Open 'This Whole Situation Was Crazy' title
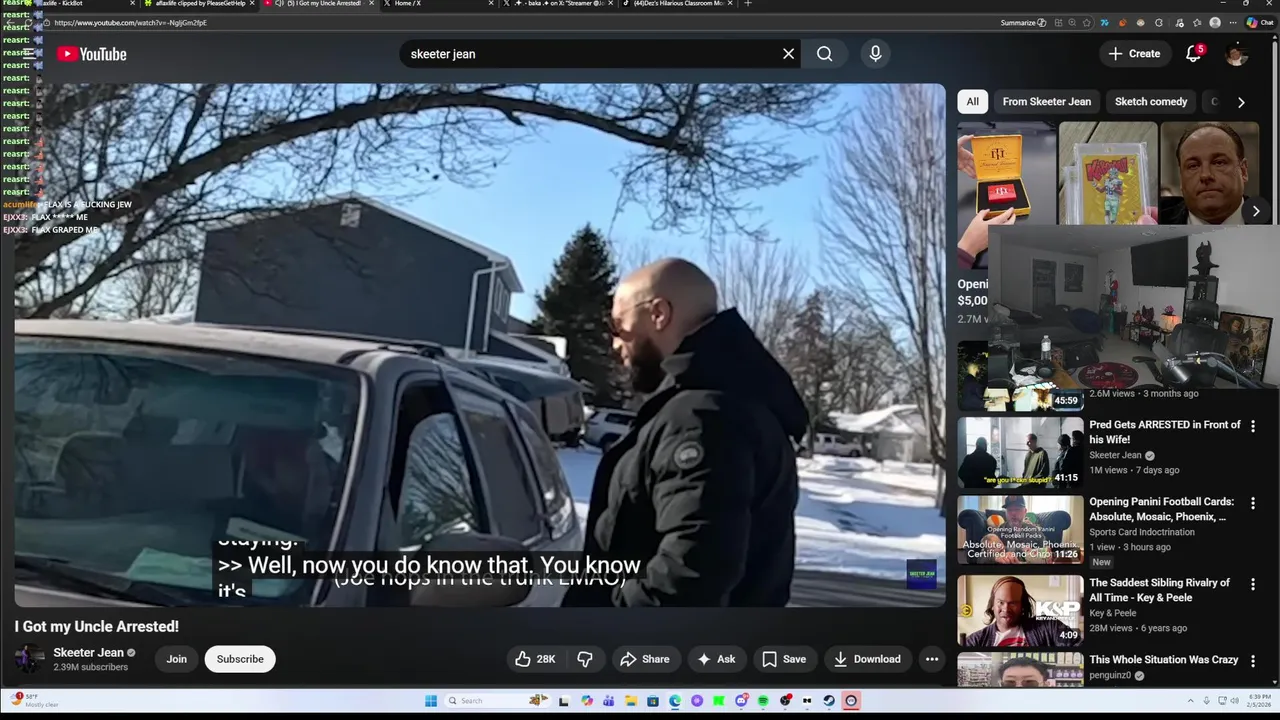 point(1163,660)
